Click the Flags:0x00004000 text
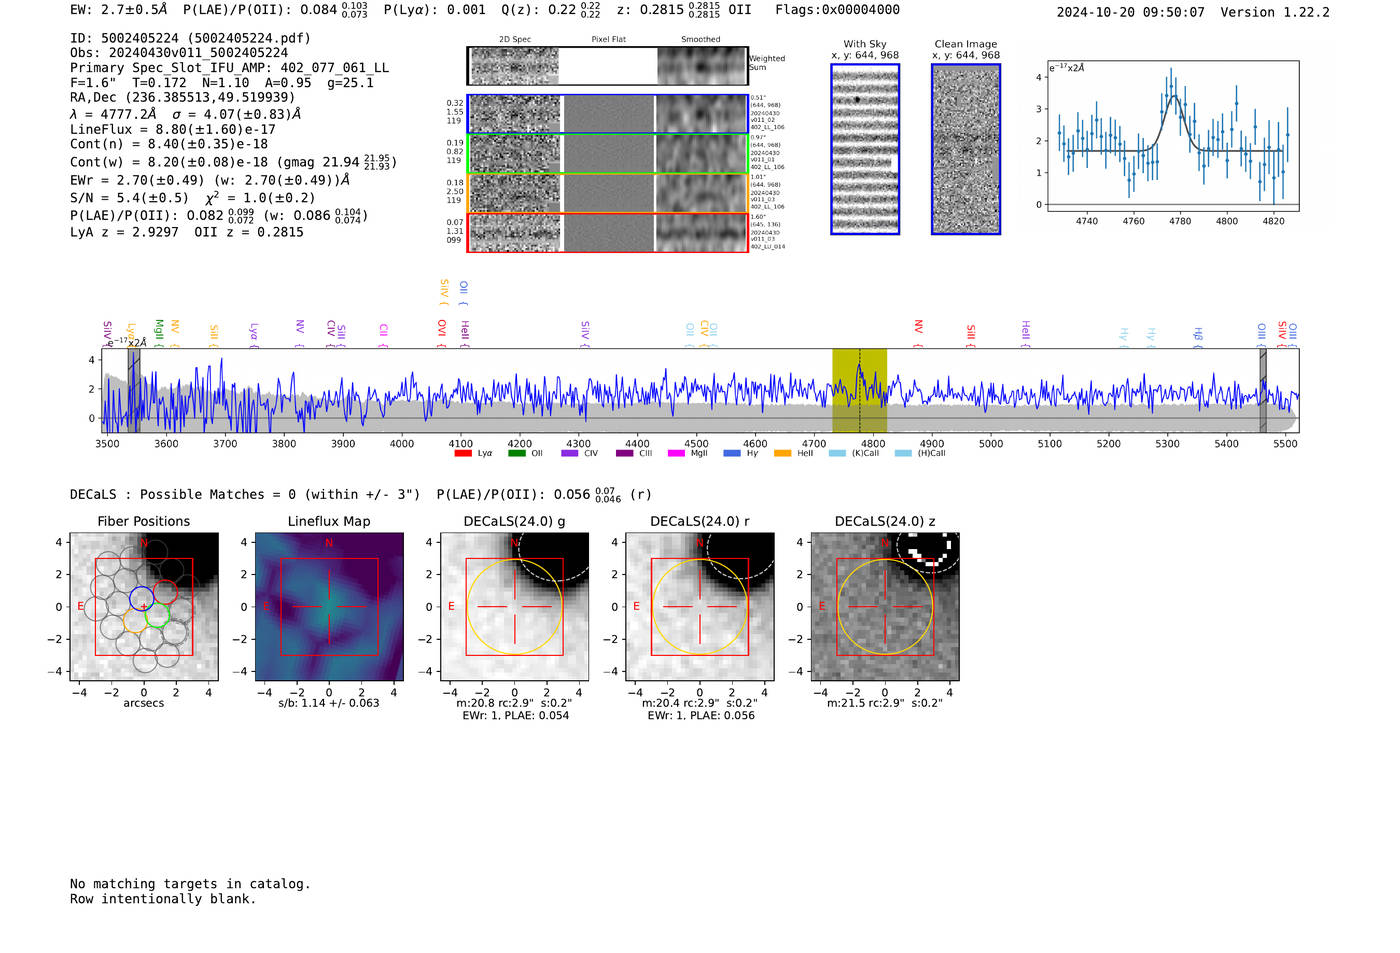Screen dimensions: 1400x953 pos(837,10)
